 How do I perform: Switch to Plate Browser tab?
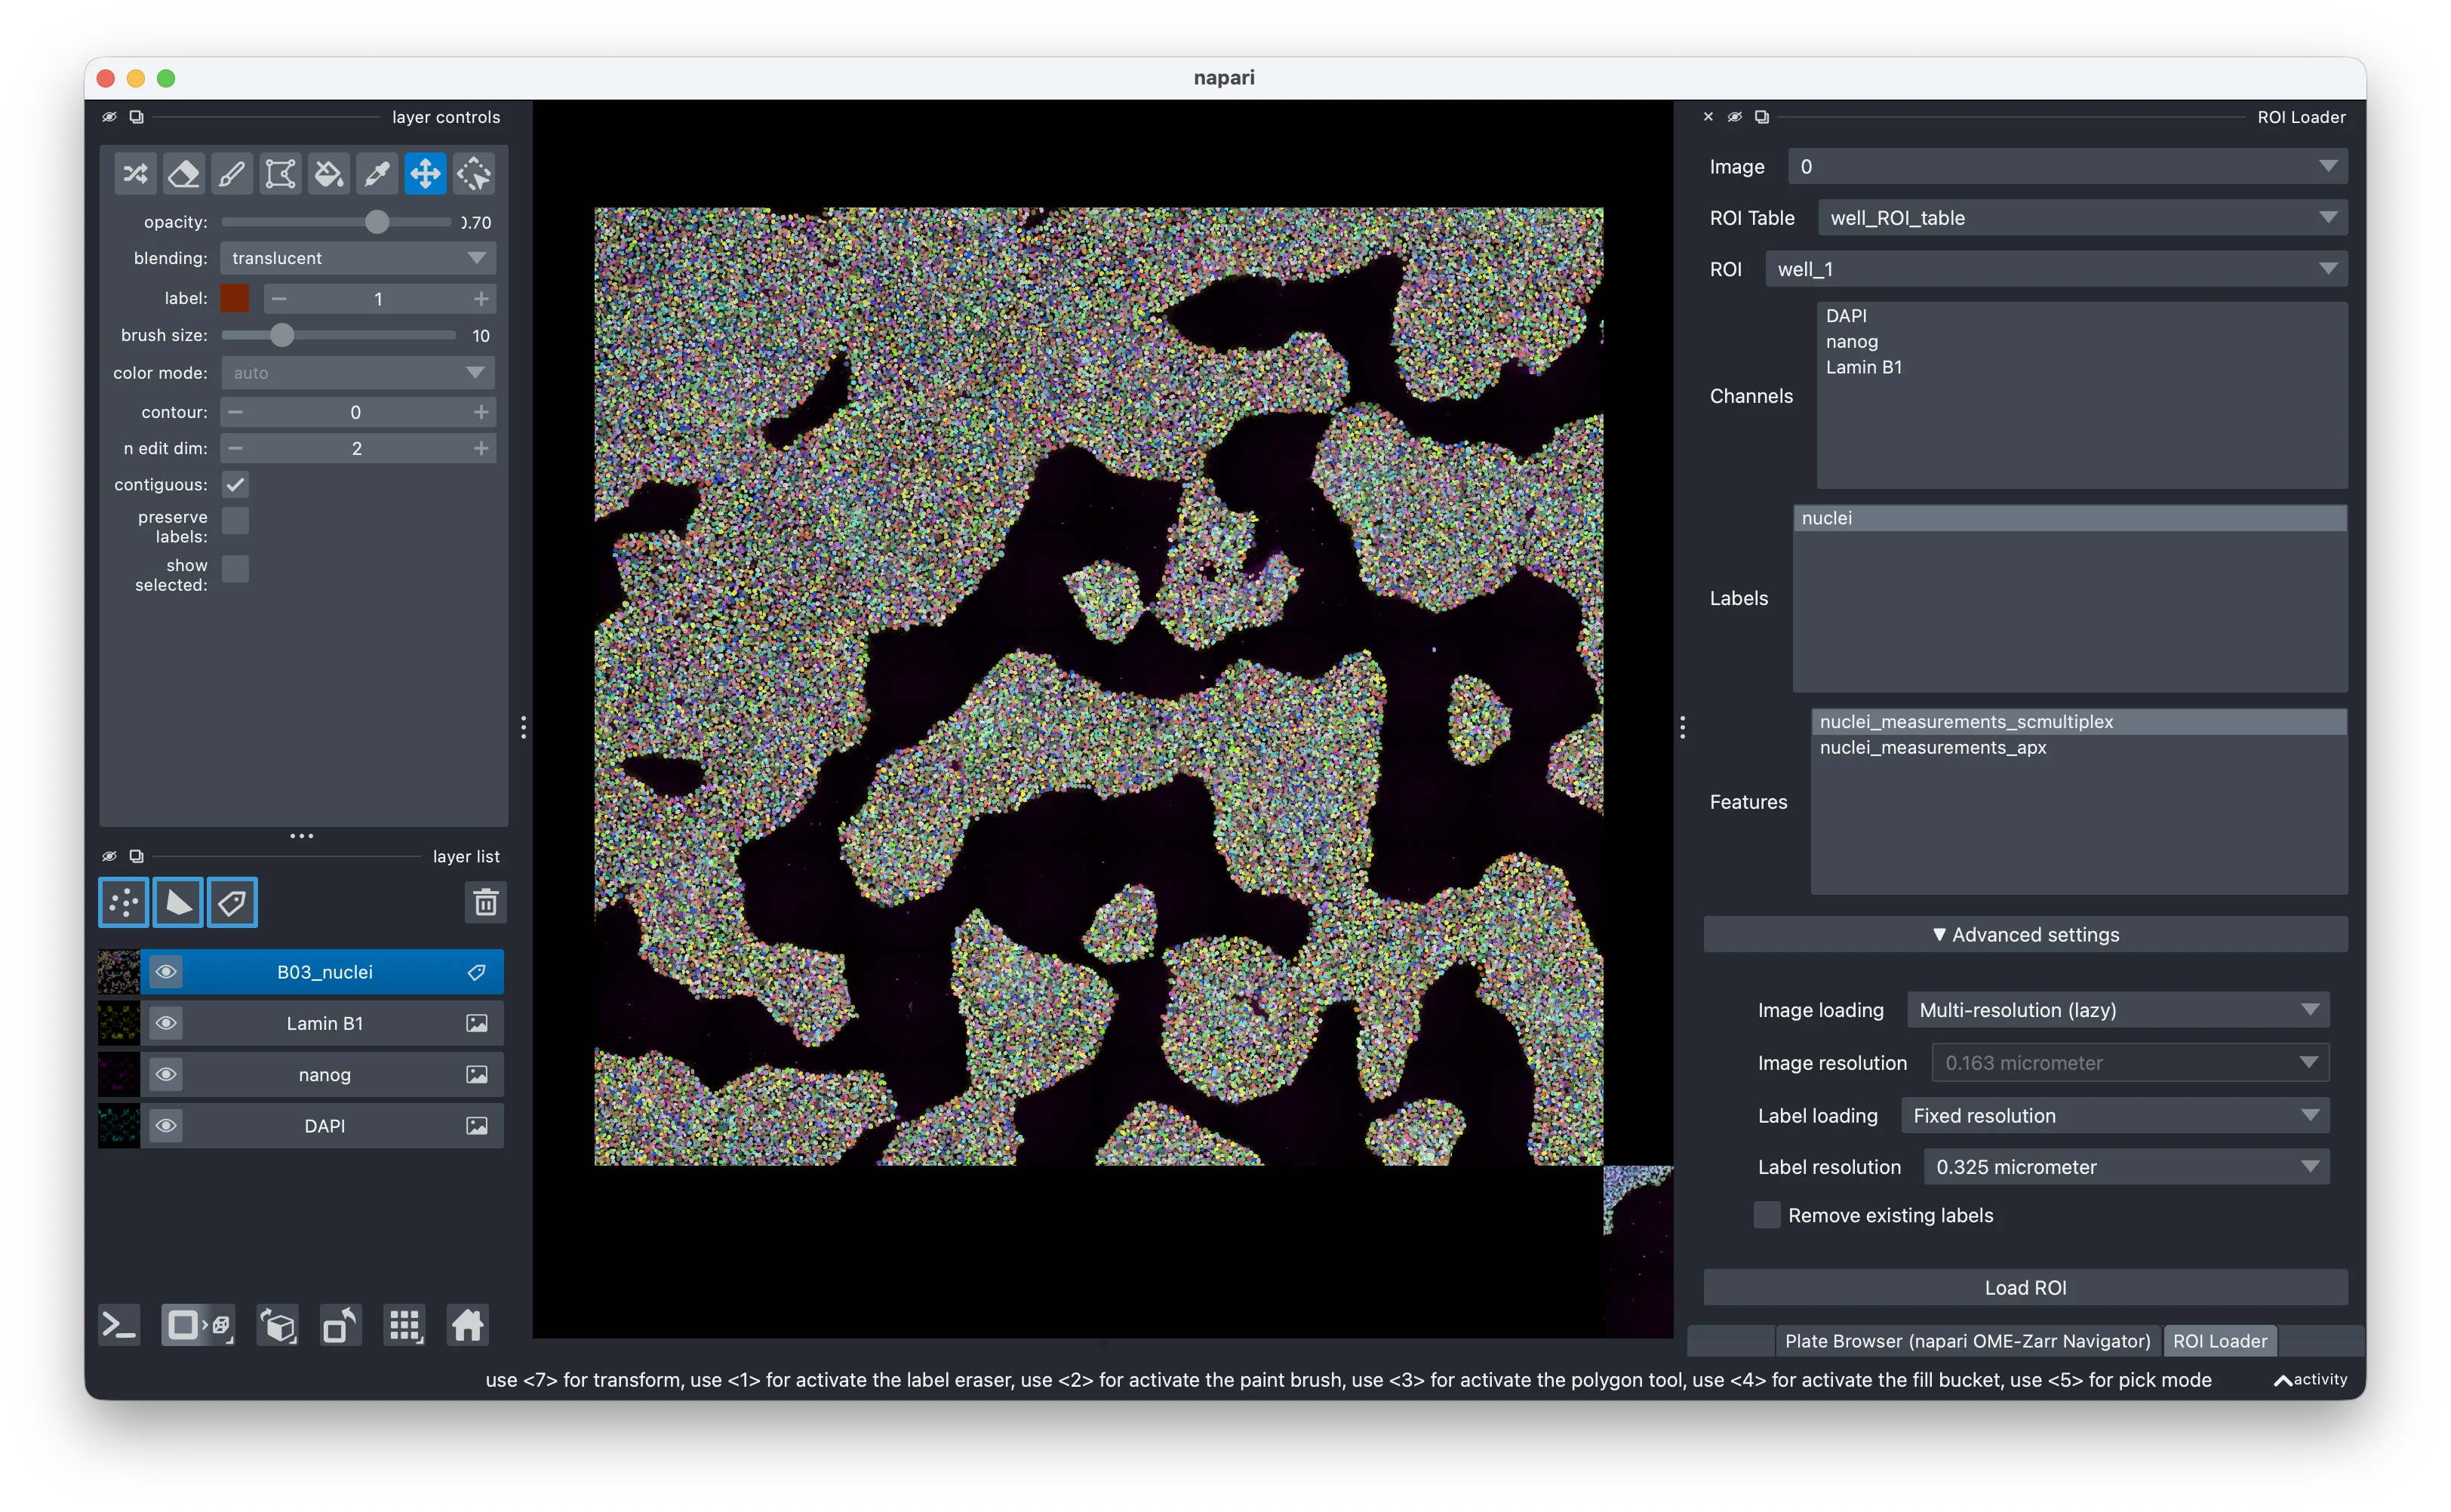click(x=1967, y=1341)
